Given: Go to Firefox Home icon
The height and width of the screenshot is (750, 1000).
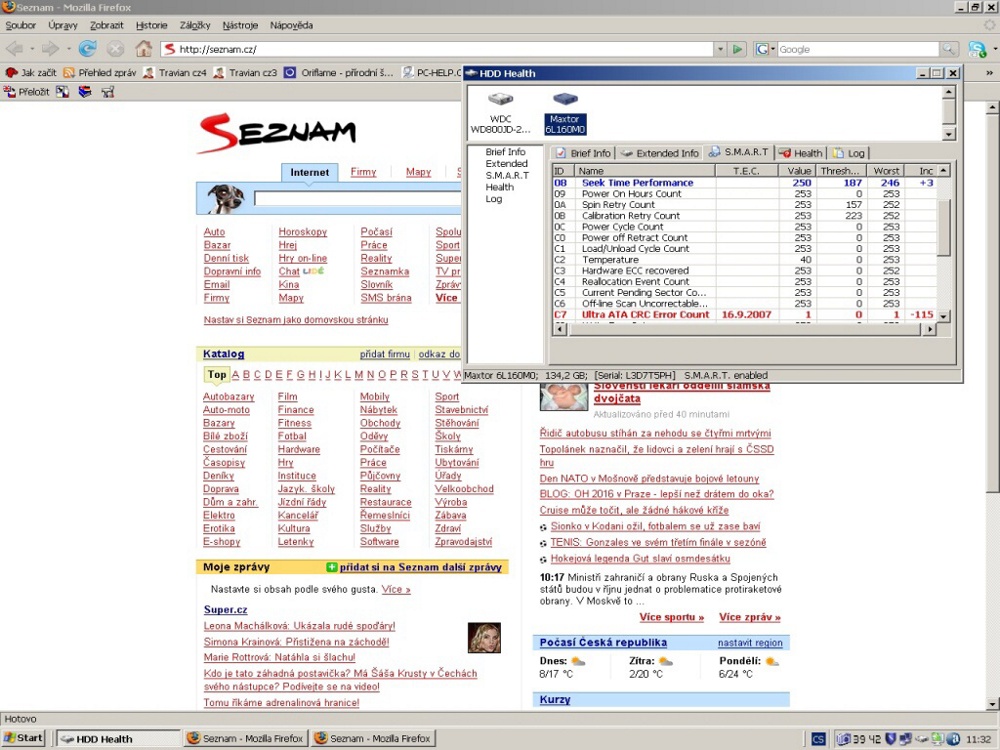Looking at the screenshot, I should tap(143, 48).
